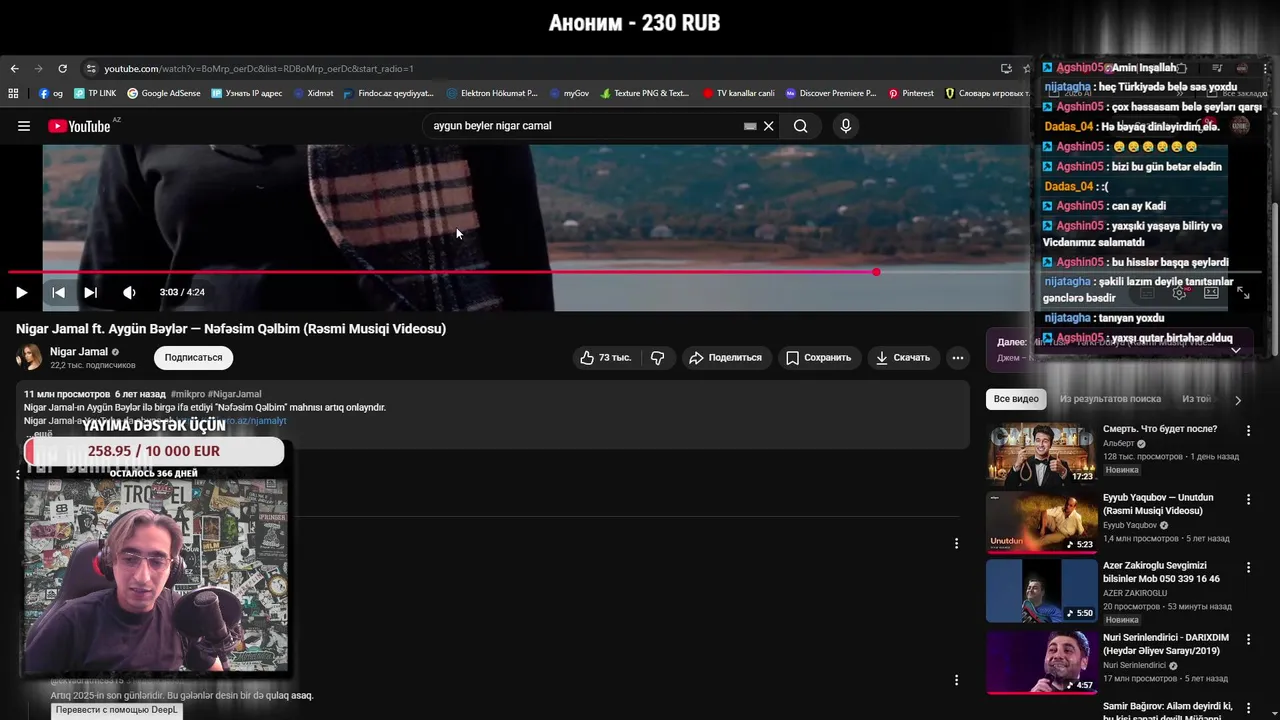
Task: Skip to next video in player
Action: [90, 292]
